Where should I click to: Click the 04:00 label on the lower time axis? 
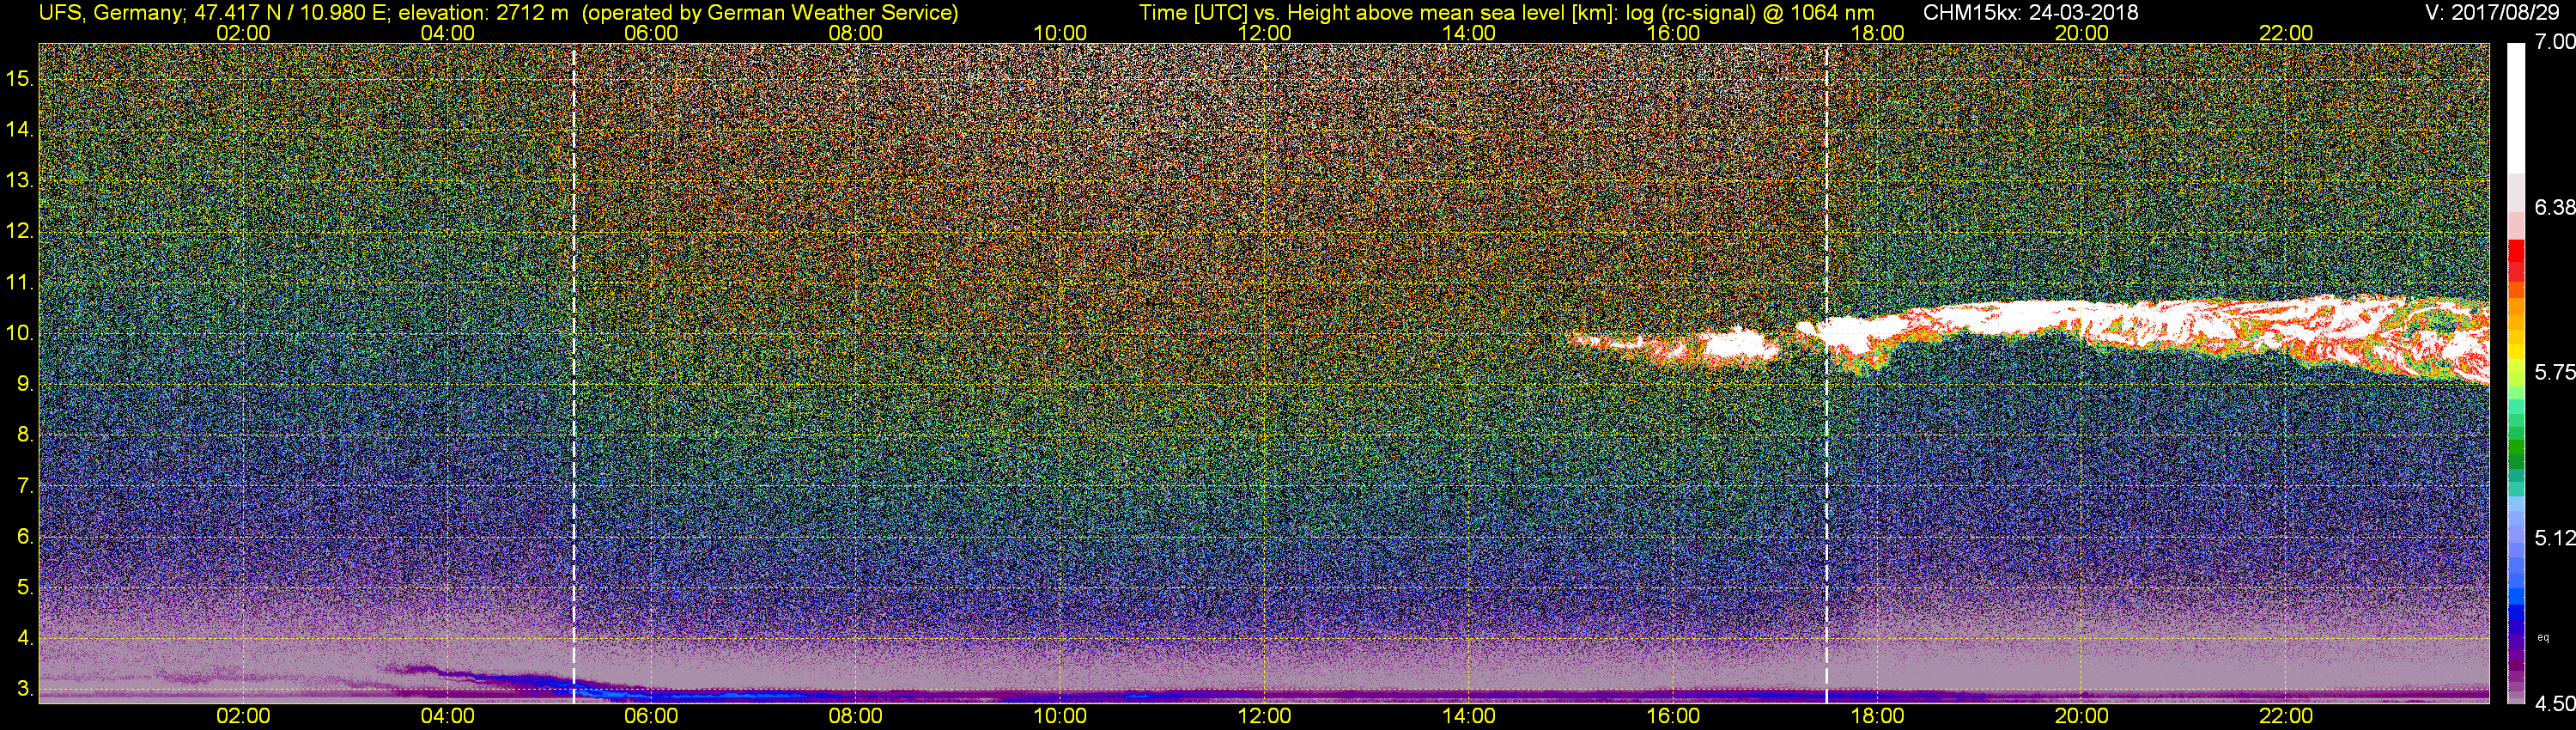click(447, 716)
